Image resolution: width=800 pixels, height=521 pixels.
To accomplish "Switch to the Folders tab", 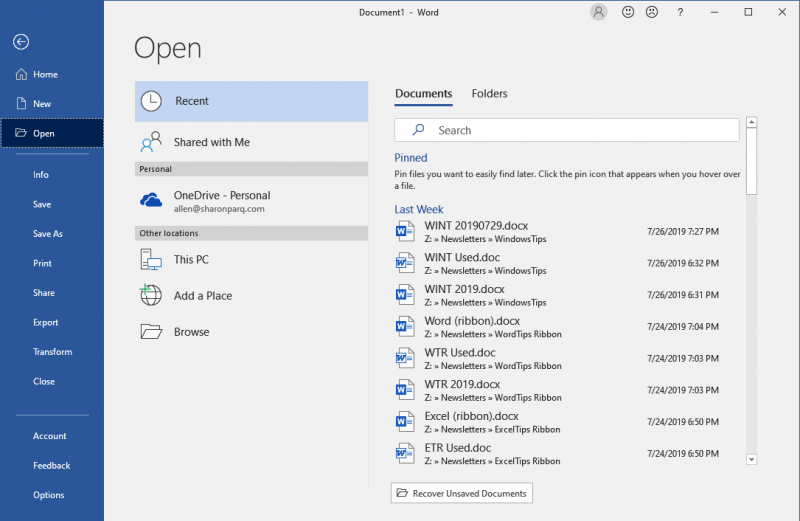I will (x=489, y=94).
